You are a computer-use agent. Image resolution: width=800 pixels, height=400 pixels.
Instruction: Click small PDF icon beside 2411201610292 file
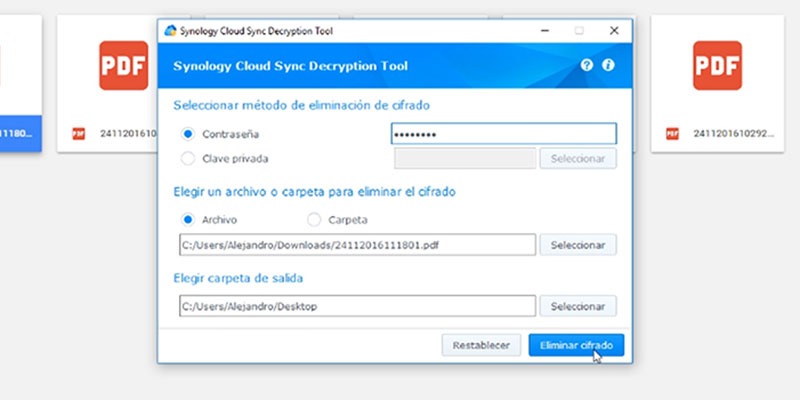point(672,134)
